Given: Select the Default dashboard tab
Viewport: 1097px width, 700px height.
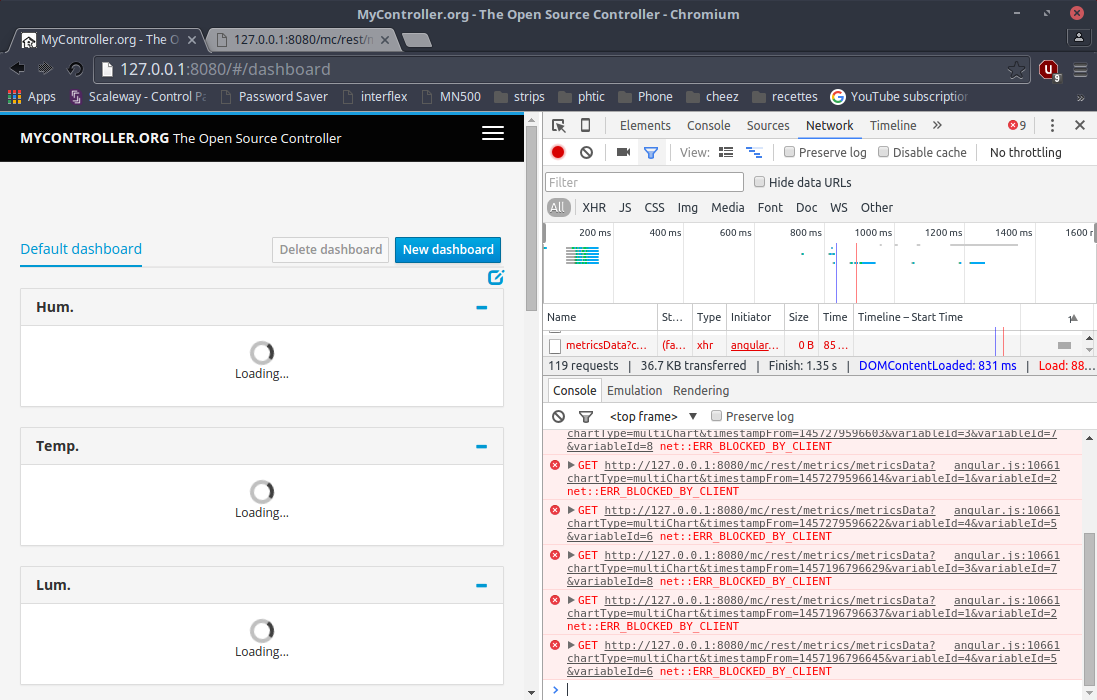Looking at the screenshot, I should click(81, 249).
